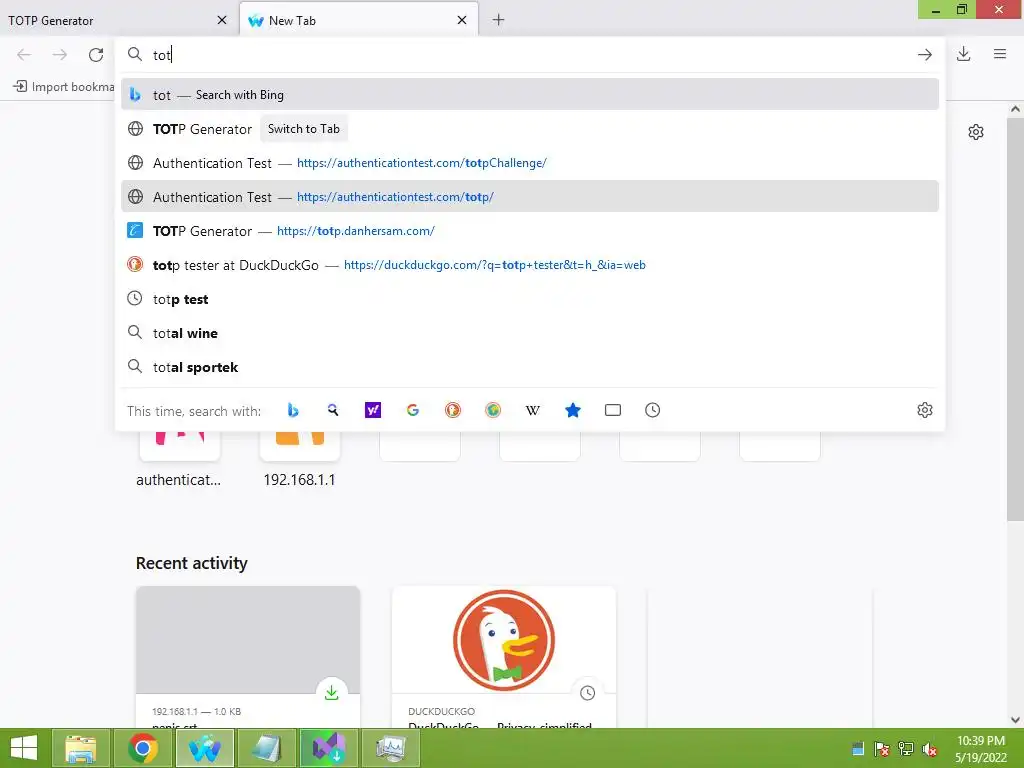Image resolution: width=1024 pixels, height=768 pixels.
Task: Search this time with Bing icon
Action: [293, 410]
